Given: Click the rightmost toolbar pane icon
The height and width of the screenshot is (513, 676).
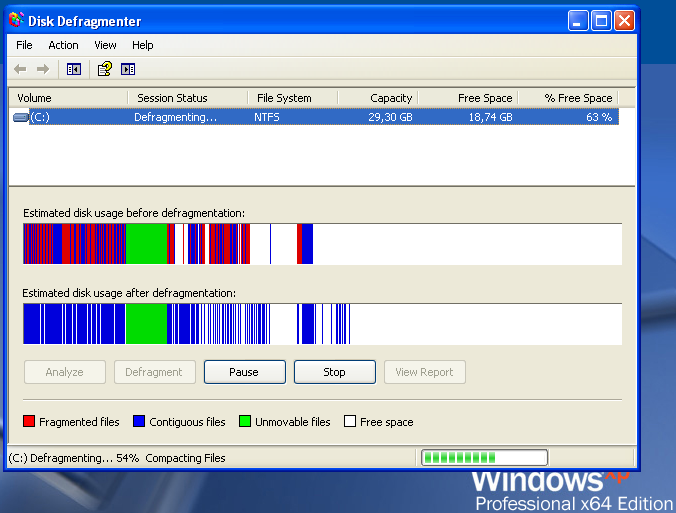Looking at the screenshot, I should pos(128,69).
